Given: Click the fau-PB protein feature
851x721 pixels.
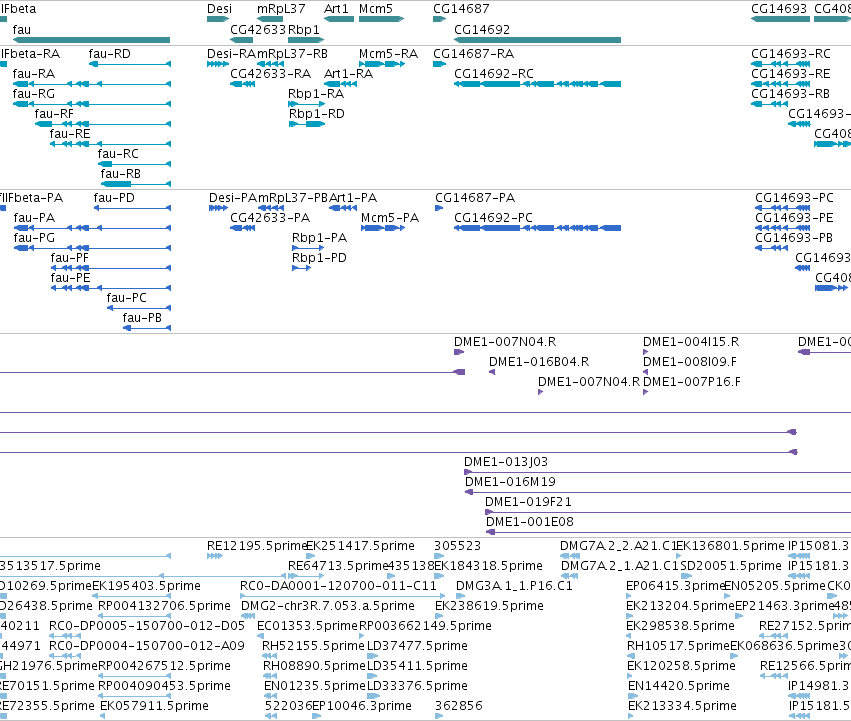Looking at the screenshot, I should tap(147, 328).
